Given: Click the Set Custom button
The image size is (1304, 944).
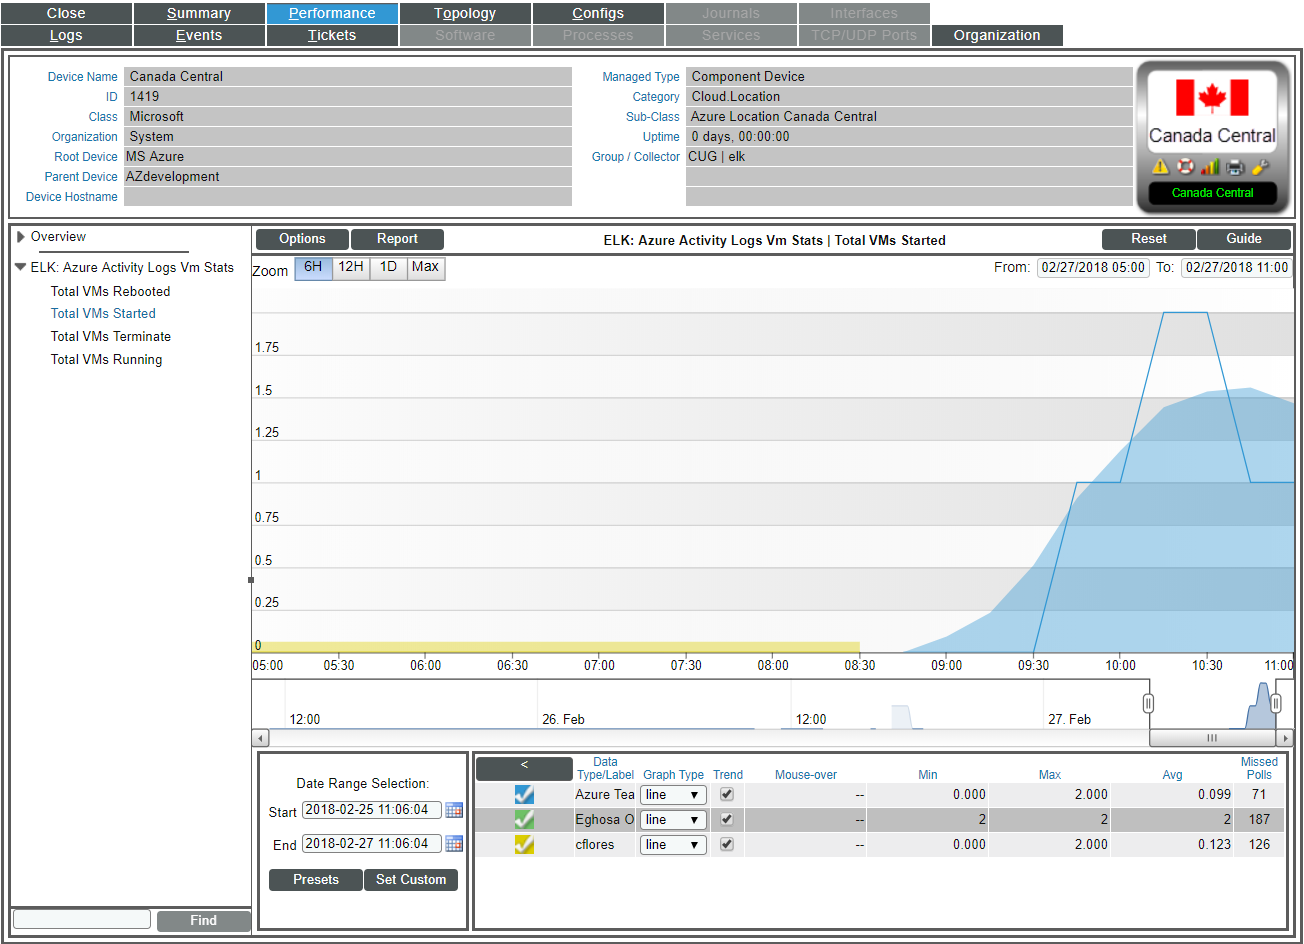Looking at the screenshot, I should [x=410, y=880].
